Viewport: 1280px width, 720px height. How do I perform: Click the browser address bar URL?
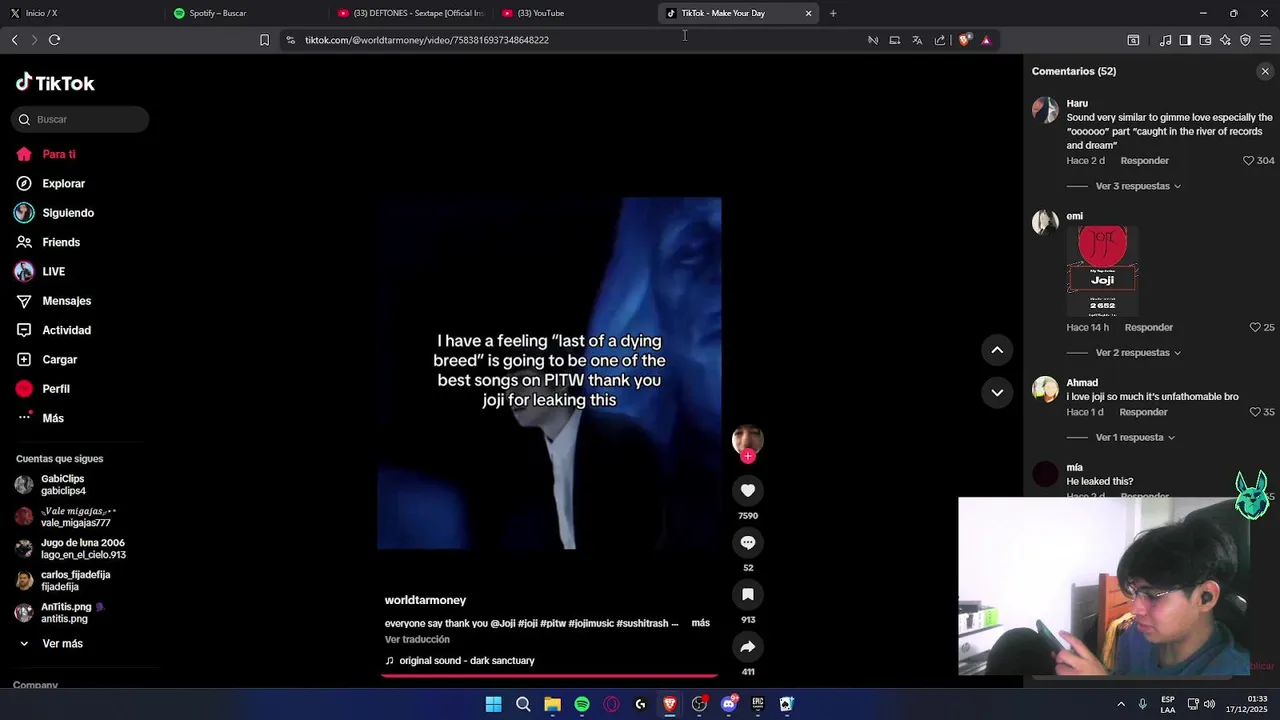pyautogui.click(x=427, y=40)
